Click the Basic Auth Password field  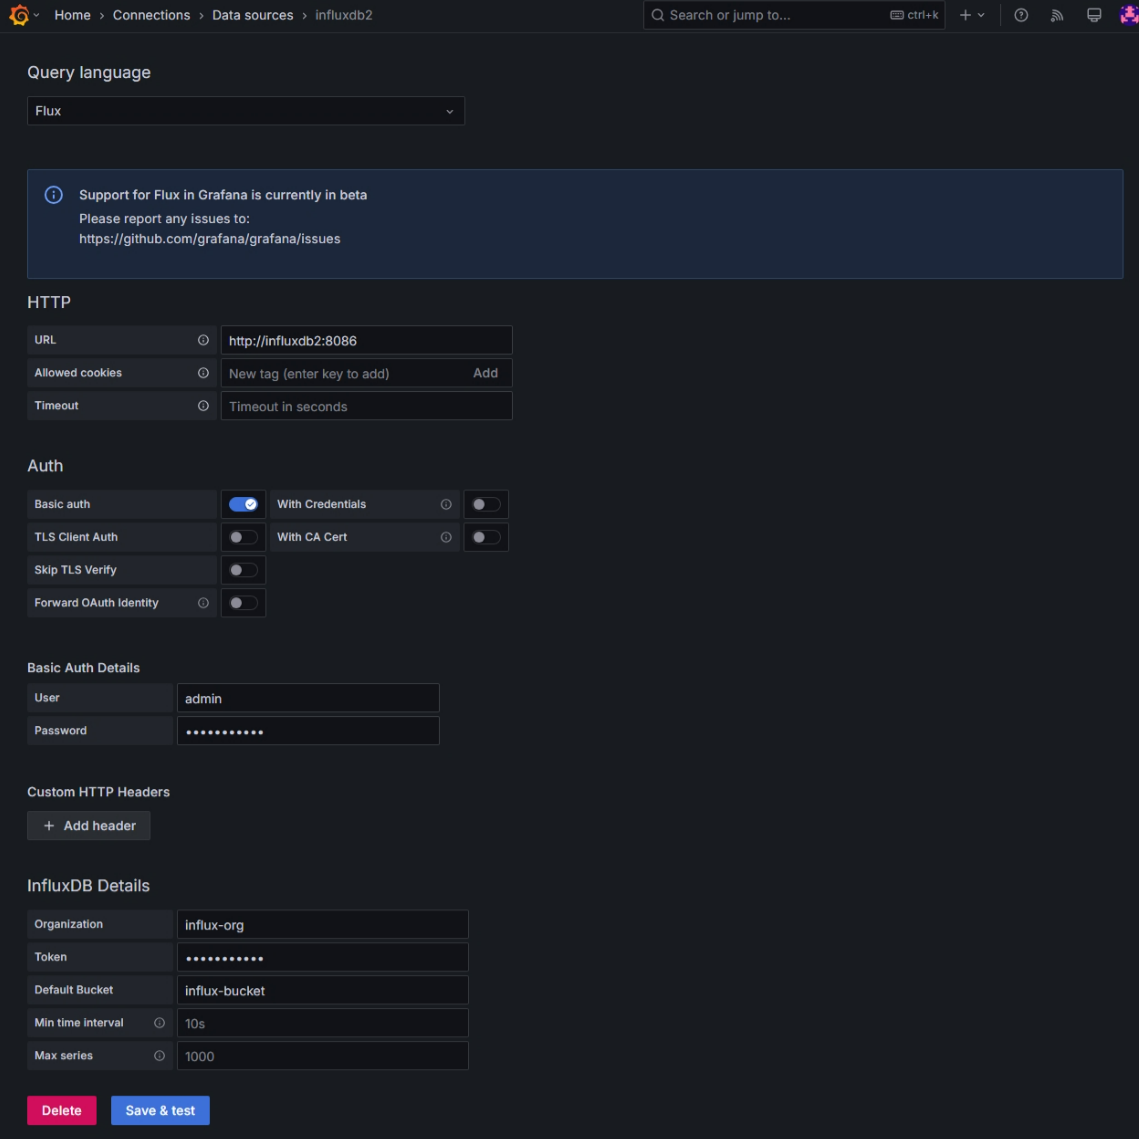pyautogui.click(x=308, y=731)
